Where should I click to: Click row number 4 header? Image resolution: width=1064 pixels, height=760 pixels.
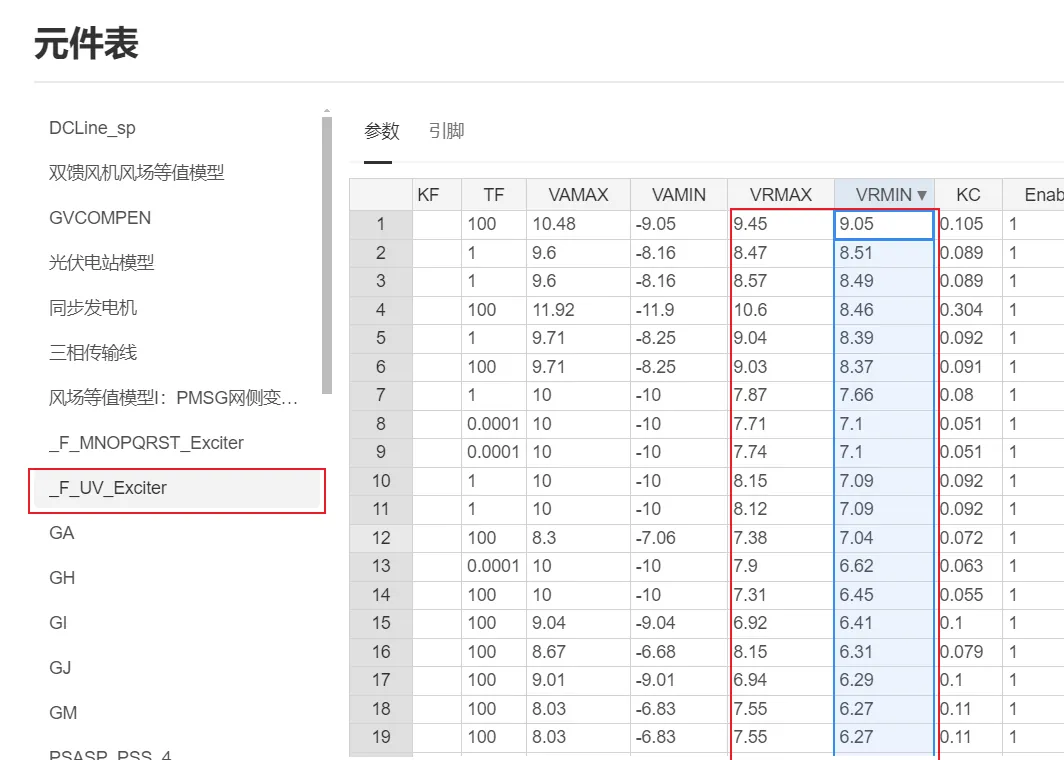(x=380, y=310)
